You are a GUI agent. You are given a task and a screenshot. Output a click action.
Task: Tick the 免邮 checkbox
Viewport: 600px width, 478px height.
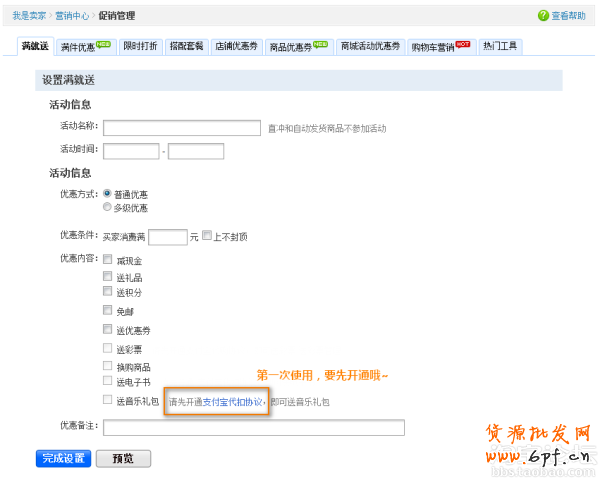pyautogui.click(x=108, y=312)
